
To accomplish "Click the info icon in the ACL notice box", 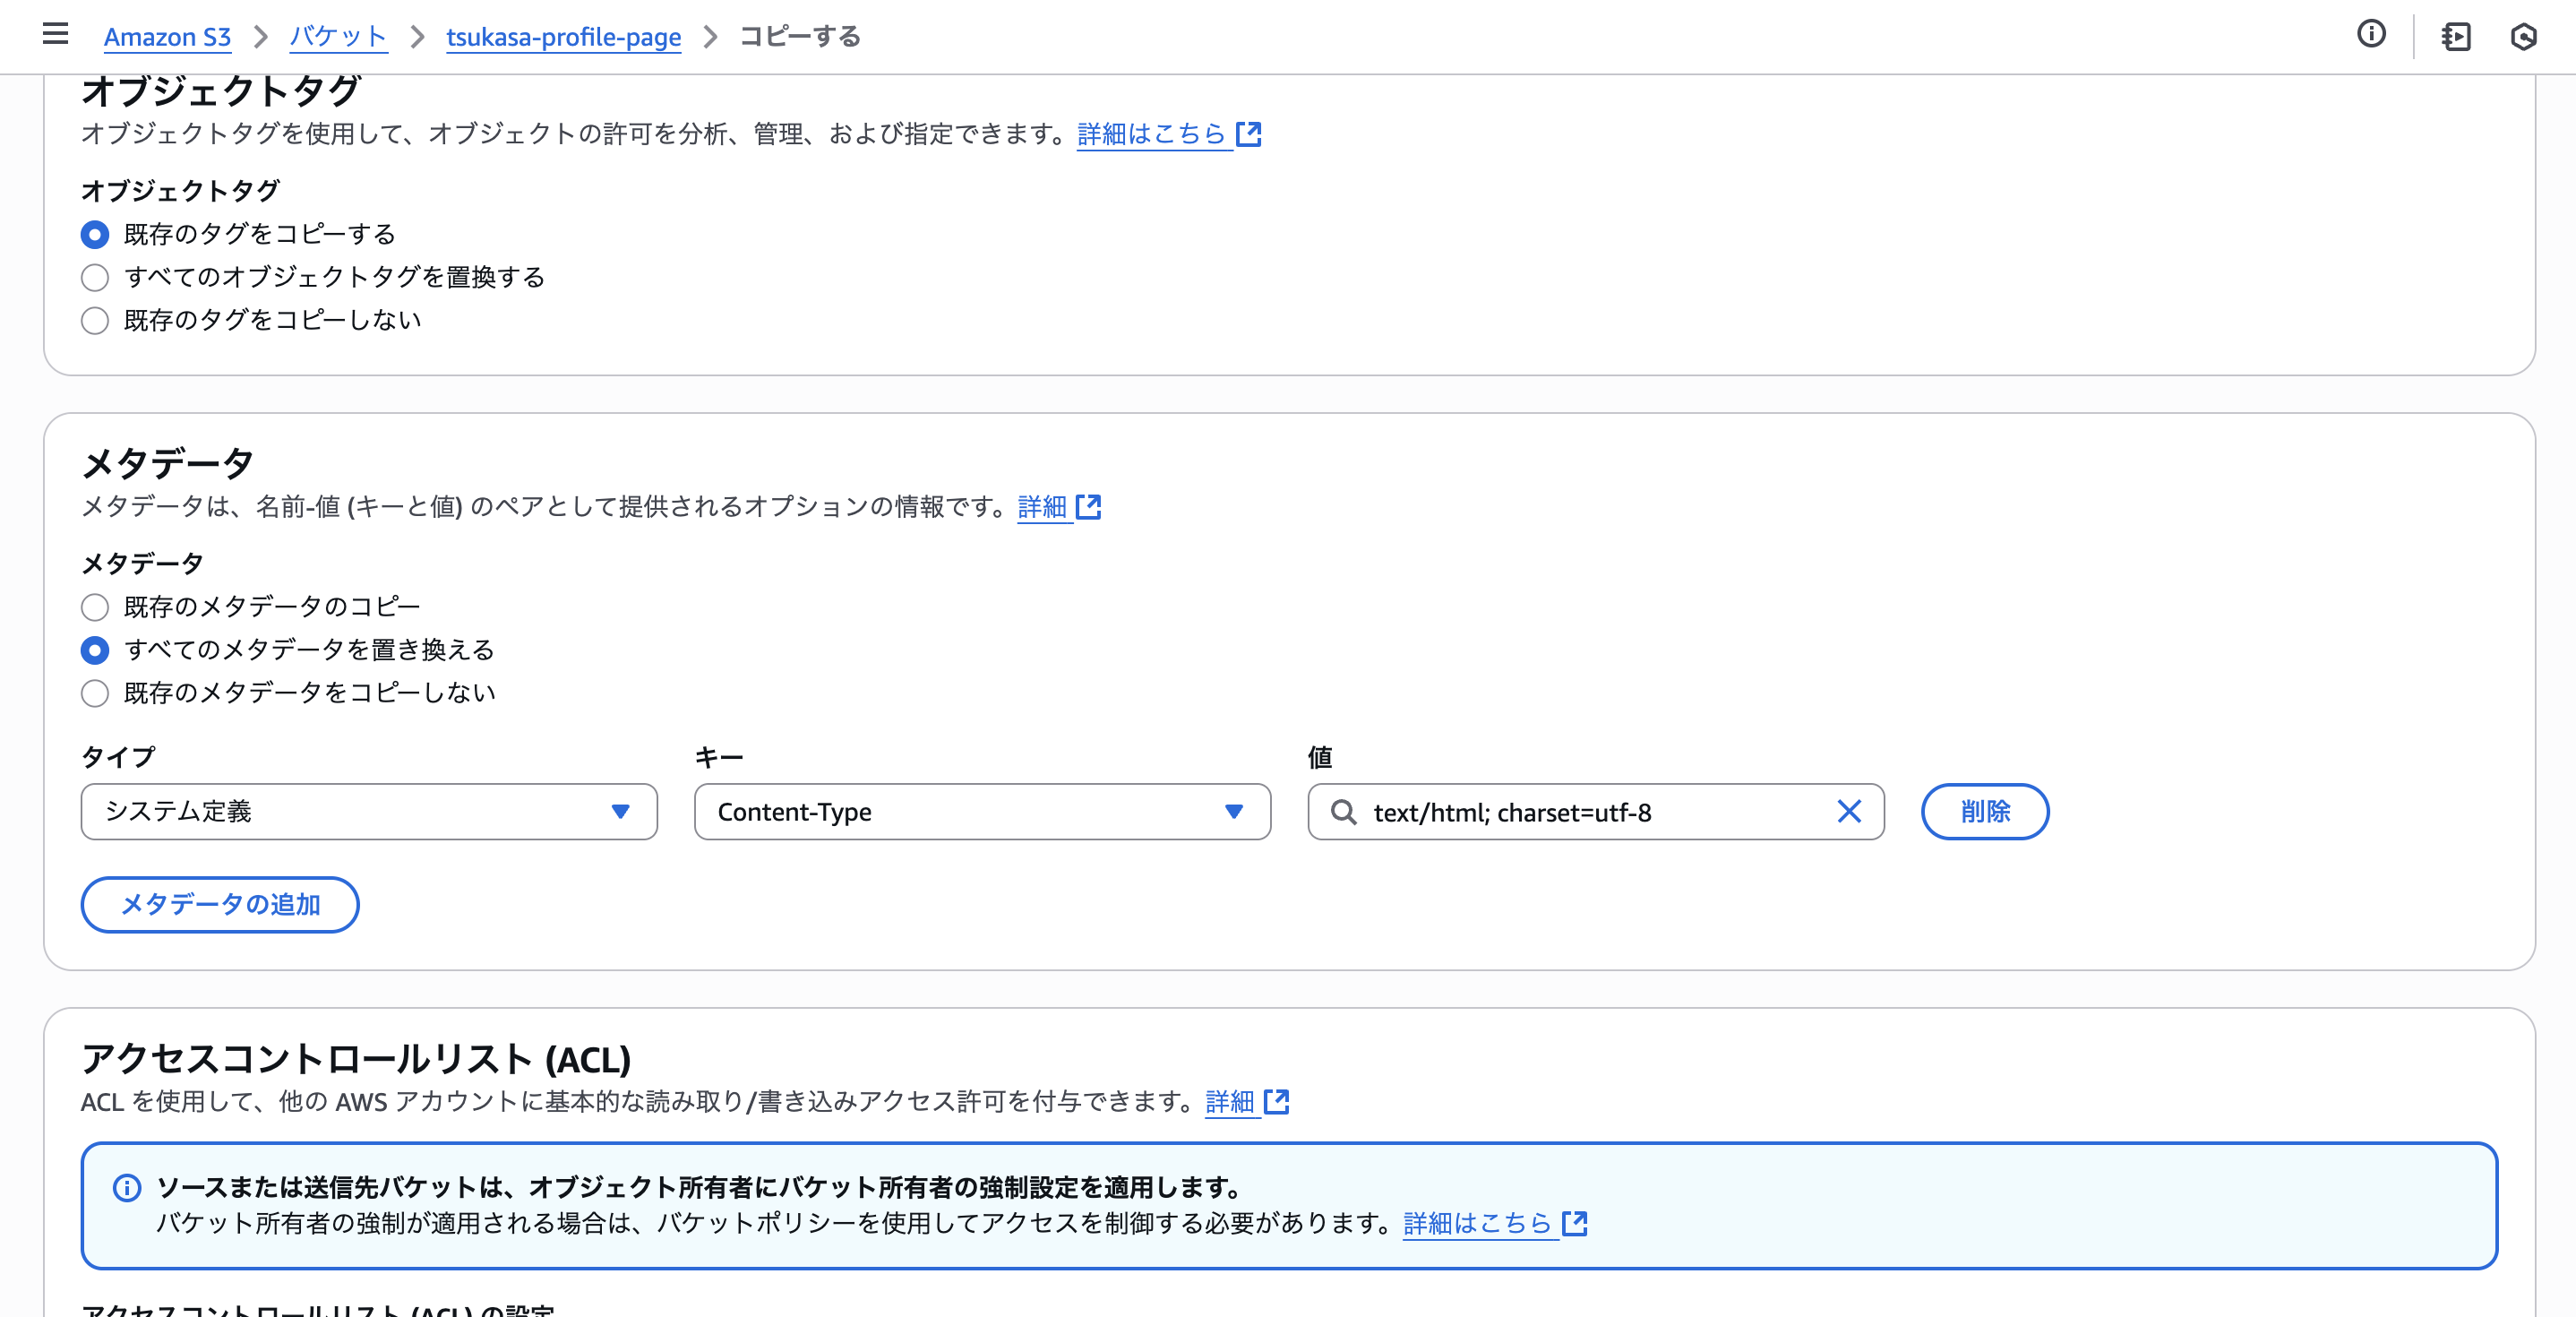I will click(x=127, y=1187).
